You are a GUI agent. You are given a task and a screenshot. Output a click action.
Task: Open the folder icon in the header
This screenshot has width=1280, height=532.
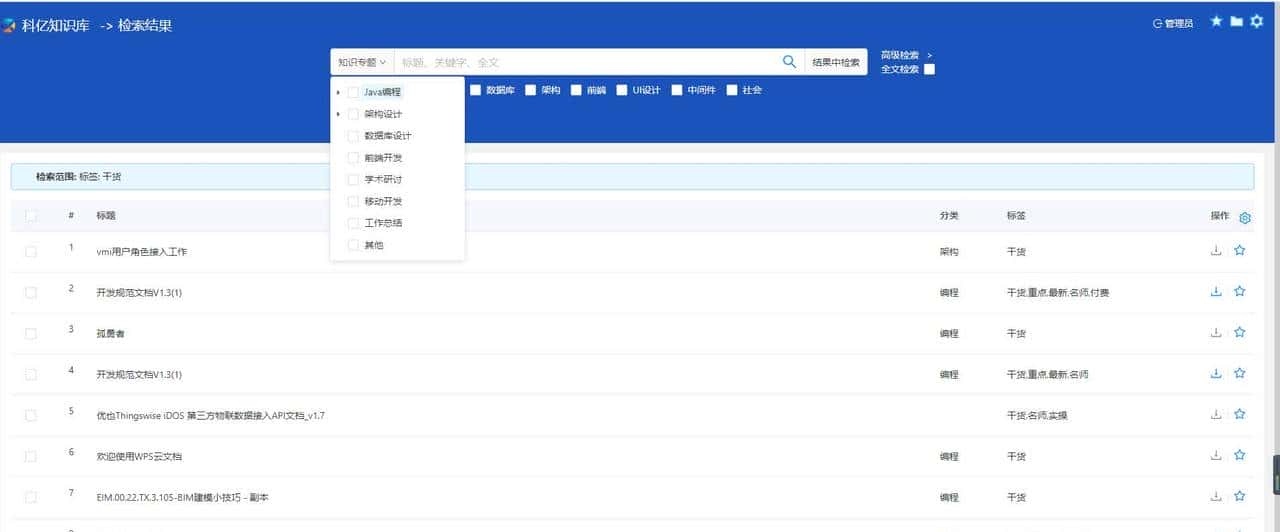tap(1236, 21)
